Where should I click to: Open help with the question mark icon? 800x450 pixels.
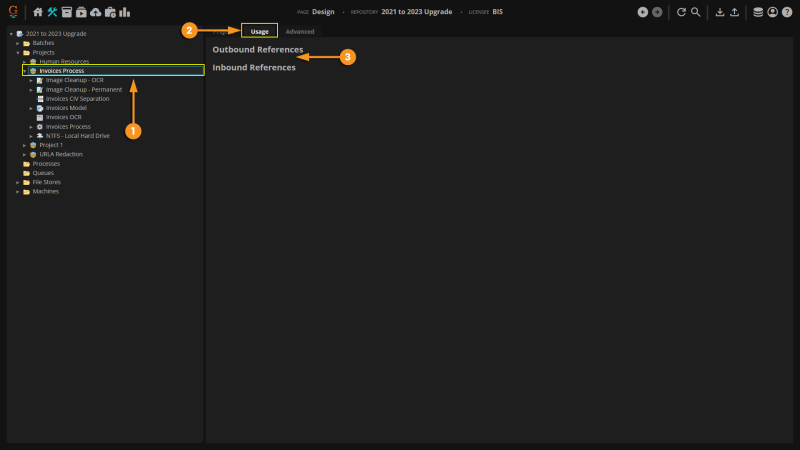pos(787,12)
